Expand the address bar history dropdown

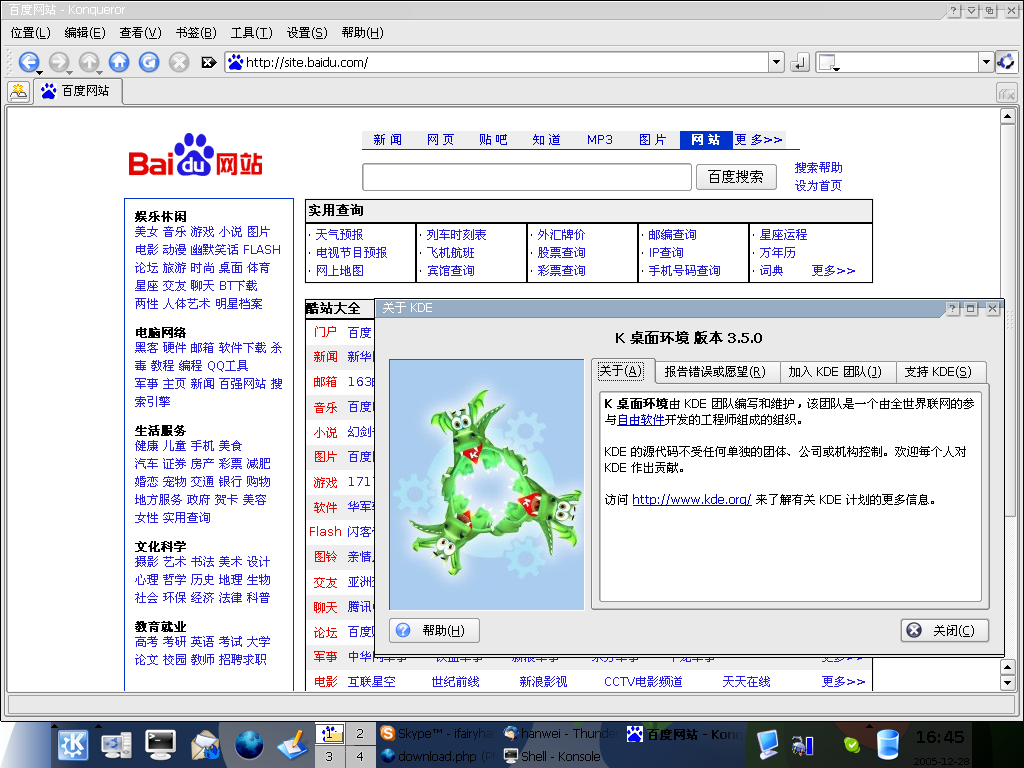click(x=776, y=62)
